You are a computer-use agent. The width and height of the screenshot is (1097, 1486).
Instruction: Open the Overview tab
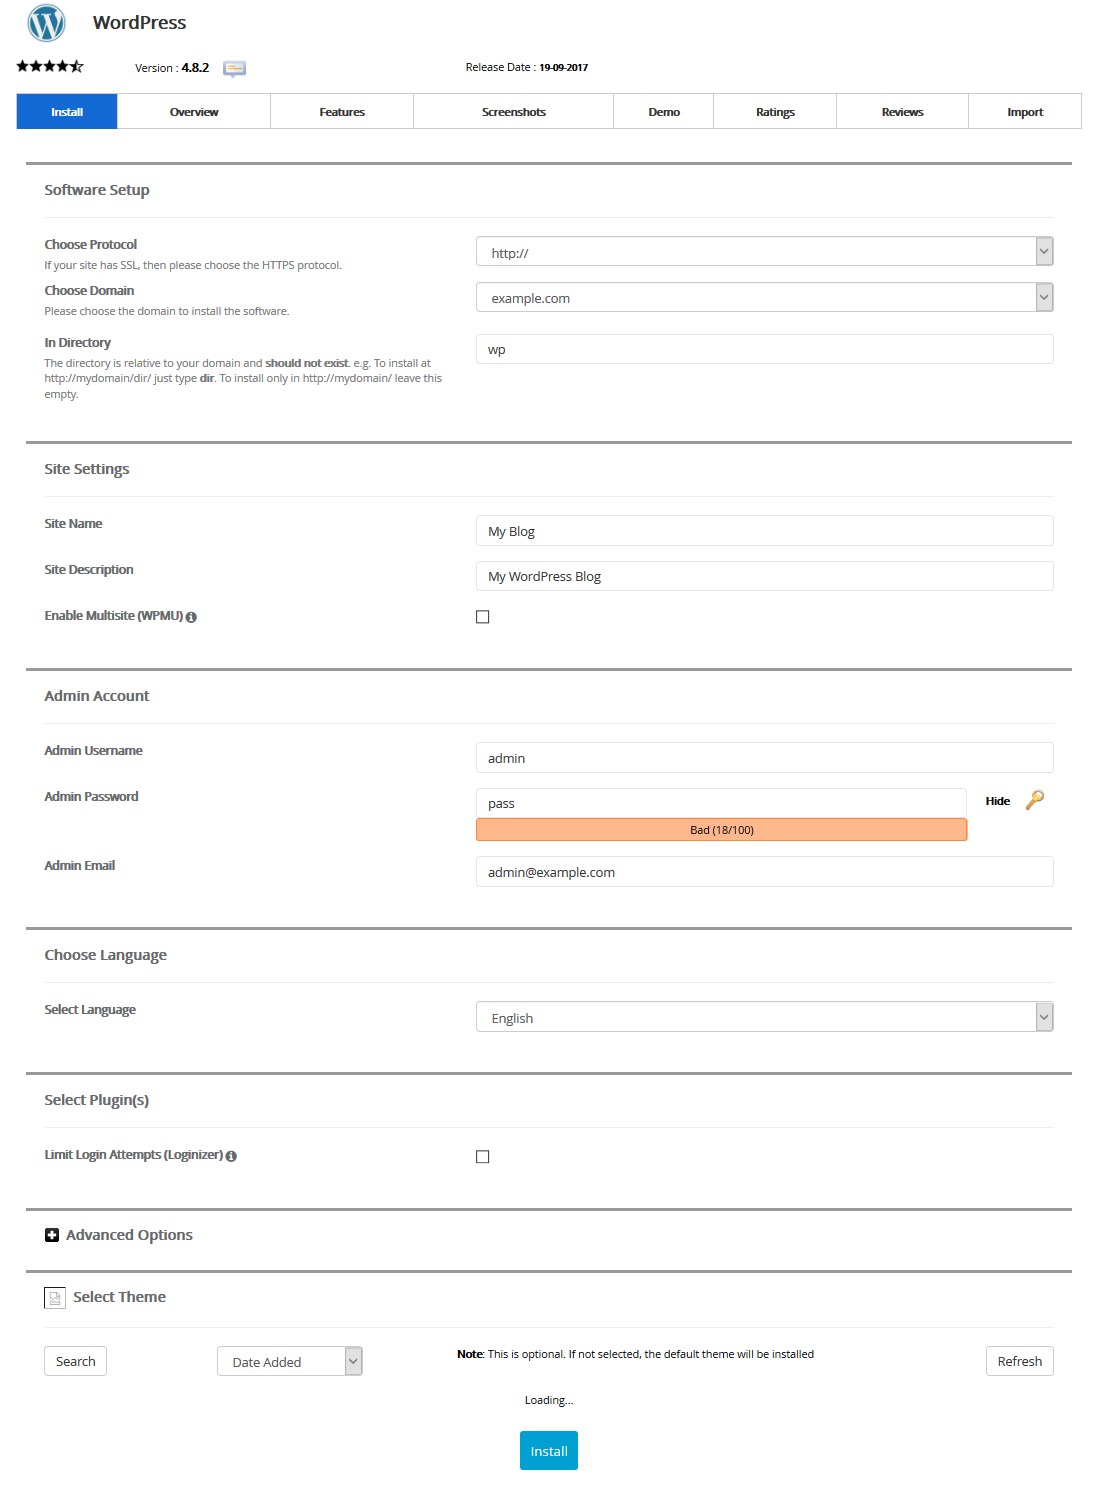(x=194, y=111)
